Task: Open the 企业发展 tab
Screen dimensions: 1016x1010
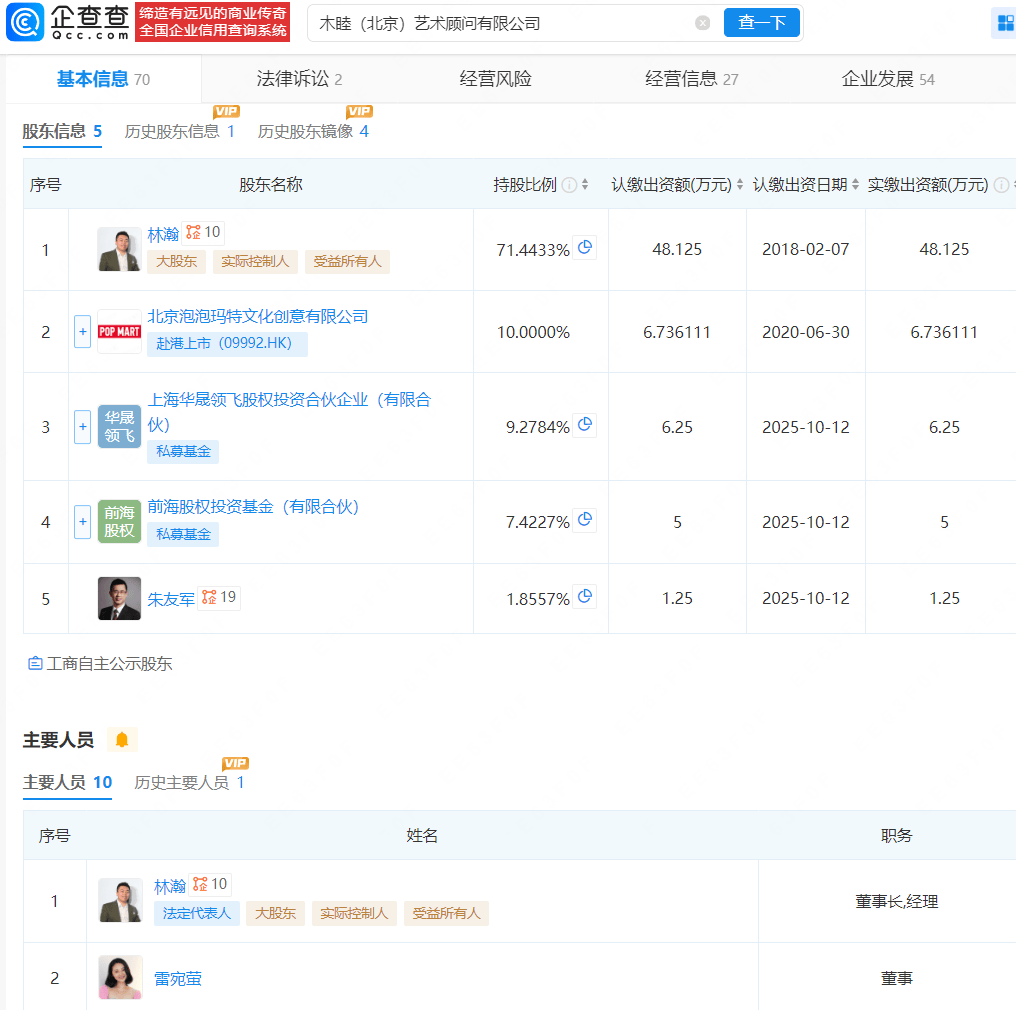Action: [x=888, y=79]
